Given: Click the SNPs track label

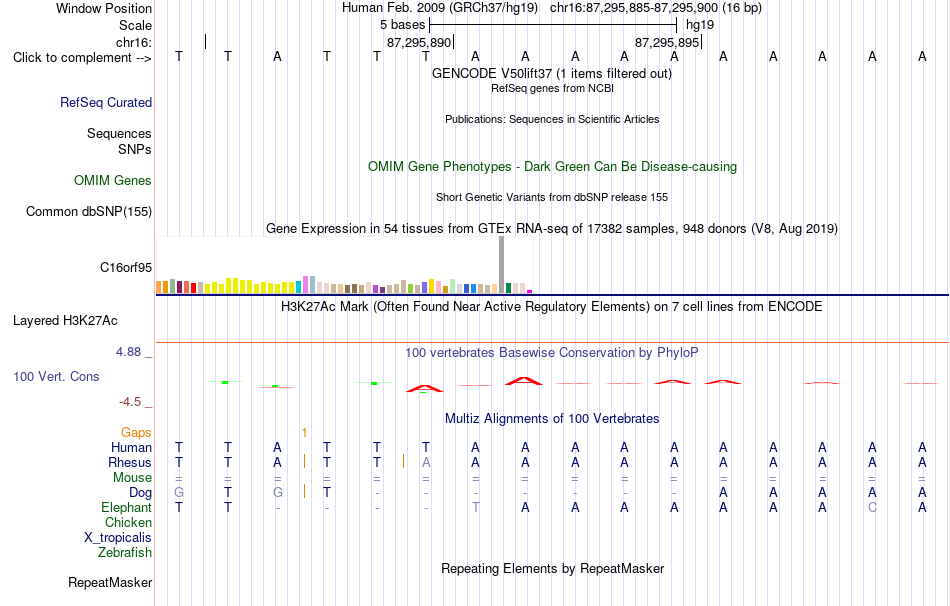Looking at the screenshot, I should [x=135, y=149].
